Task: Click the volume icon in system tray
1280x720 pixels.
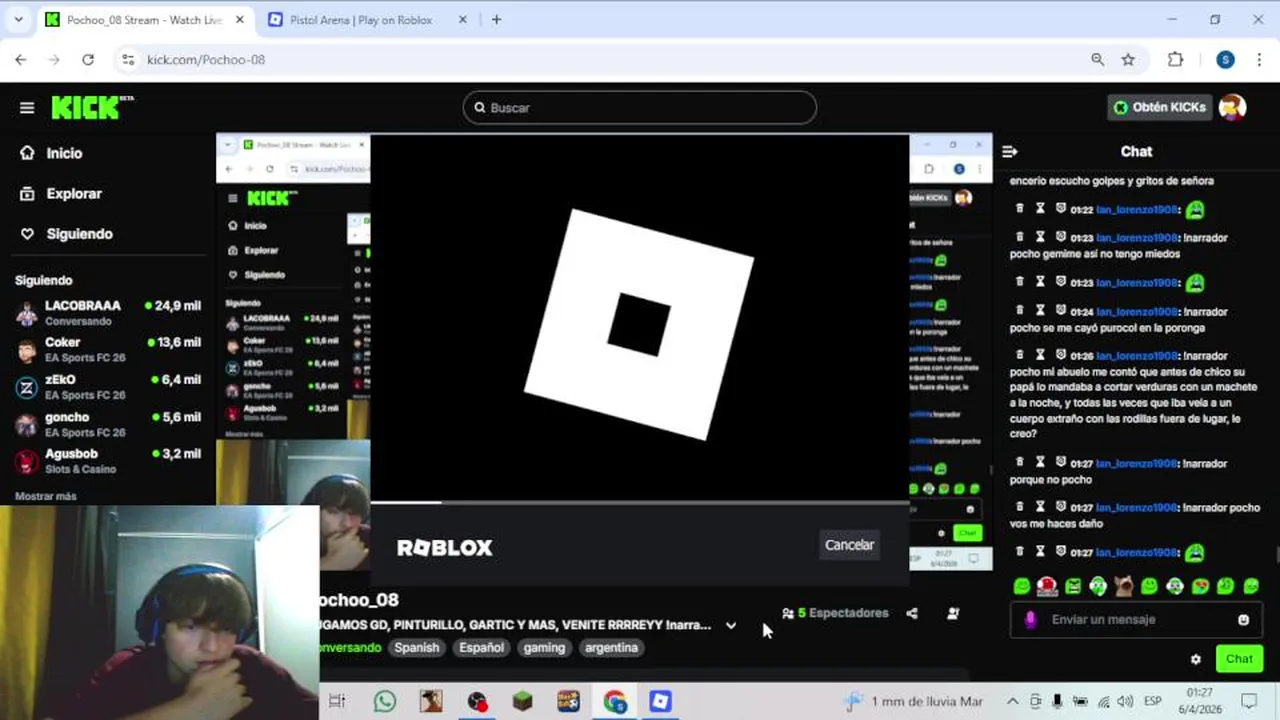Action: click(x=1125, y=702)
